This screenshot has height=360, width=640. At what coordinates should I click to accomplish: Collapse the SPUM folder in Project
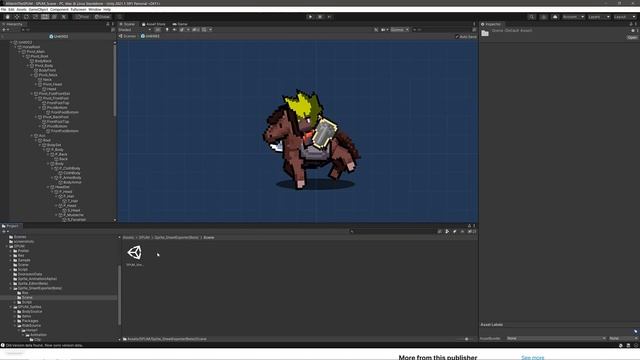pos(7,246)
